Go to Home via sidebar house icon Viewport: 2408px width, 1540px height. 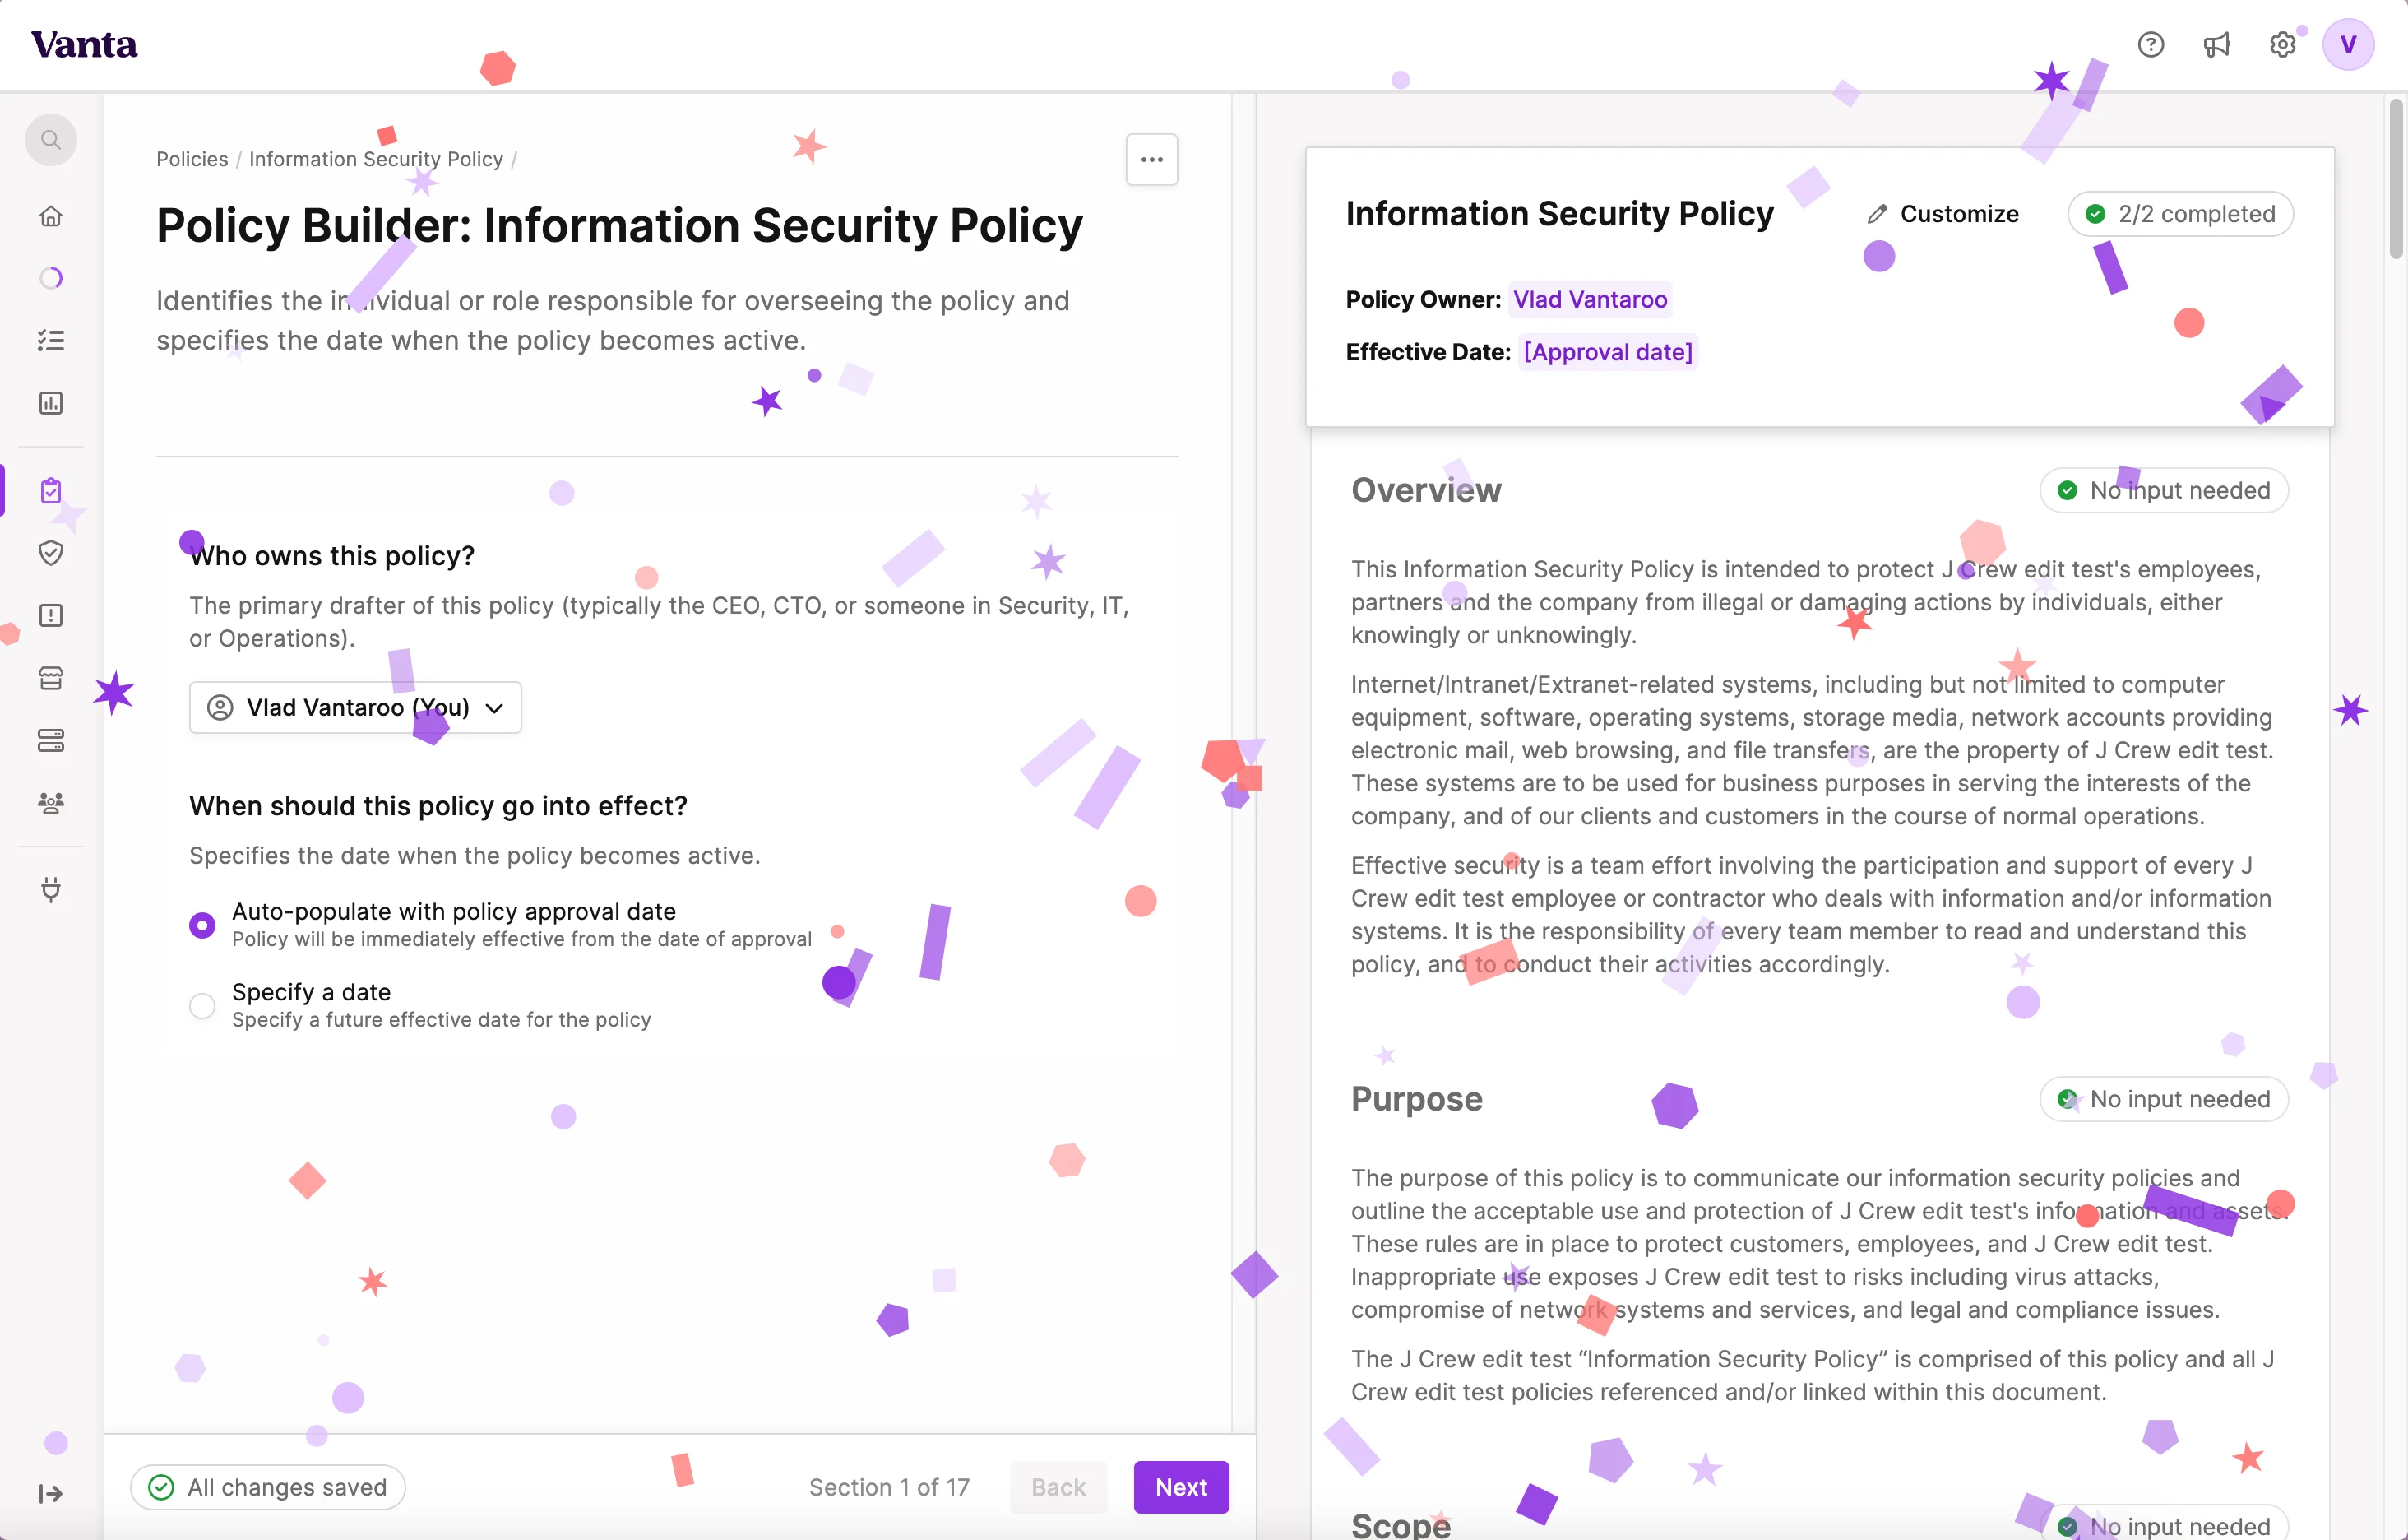51,216
